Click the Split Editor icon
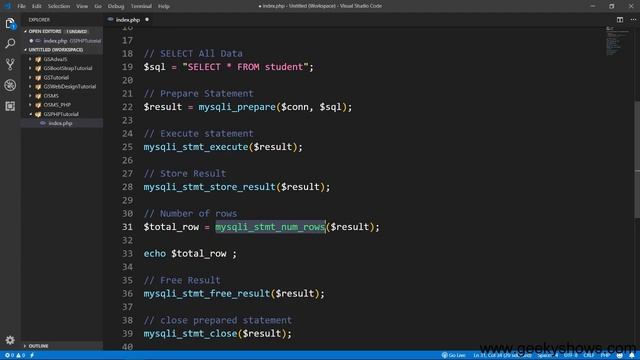 [x=620, y=20]
